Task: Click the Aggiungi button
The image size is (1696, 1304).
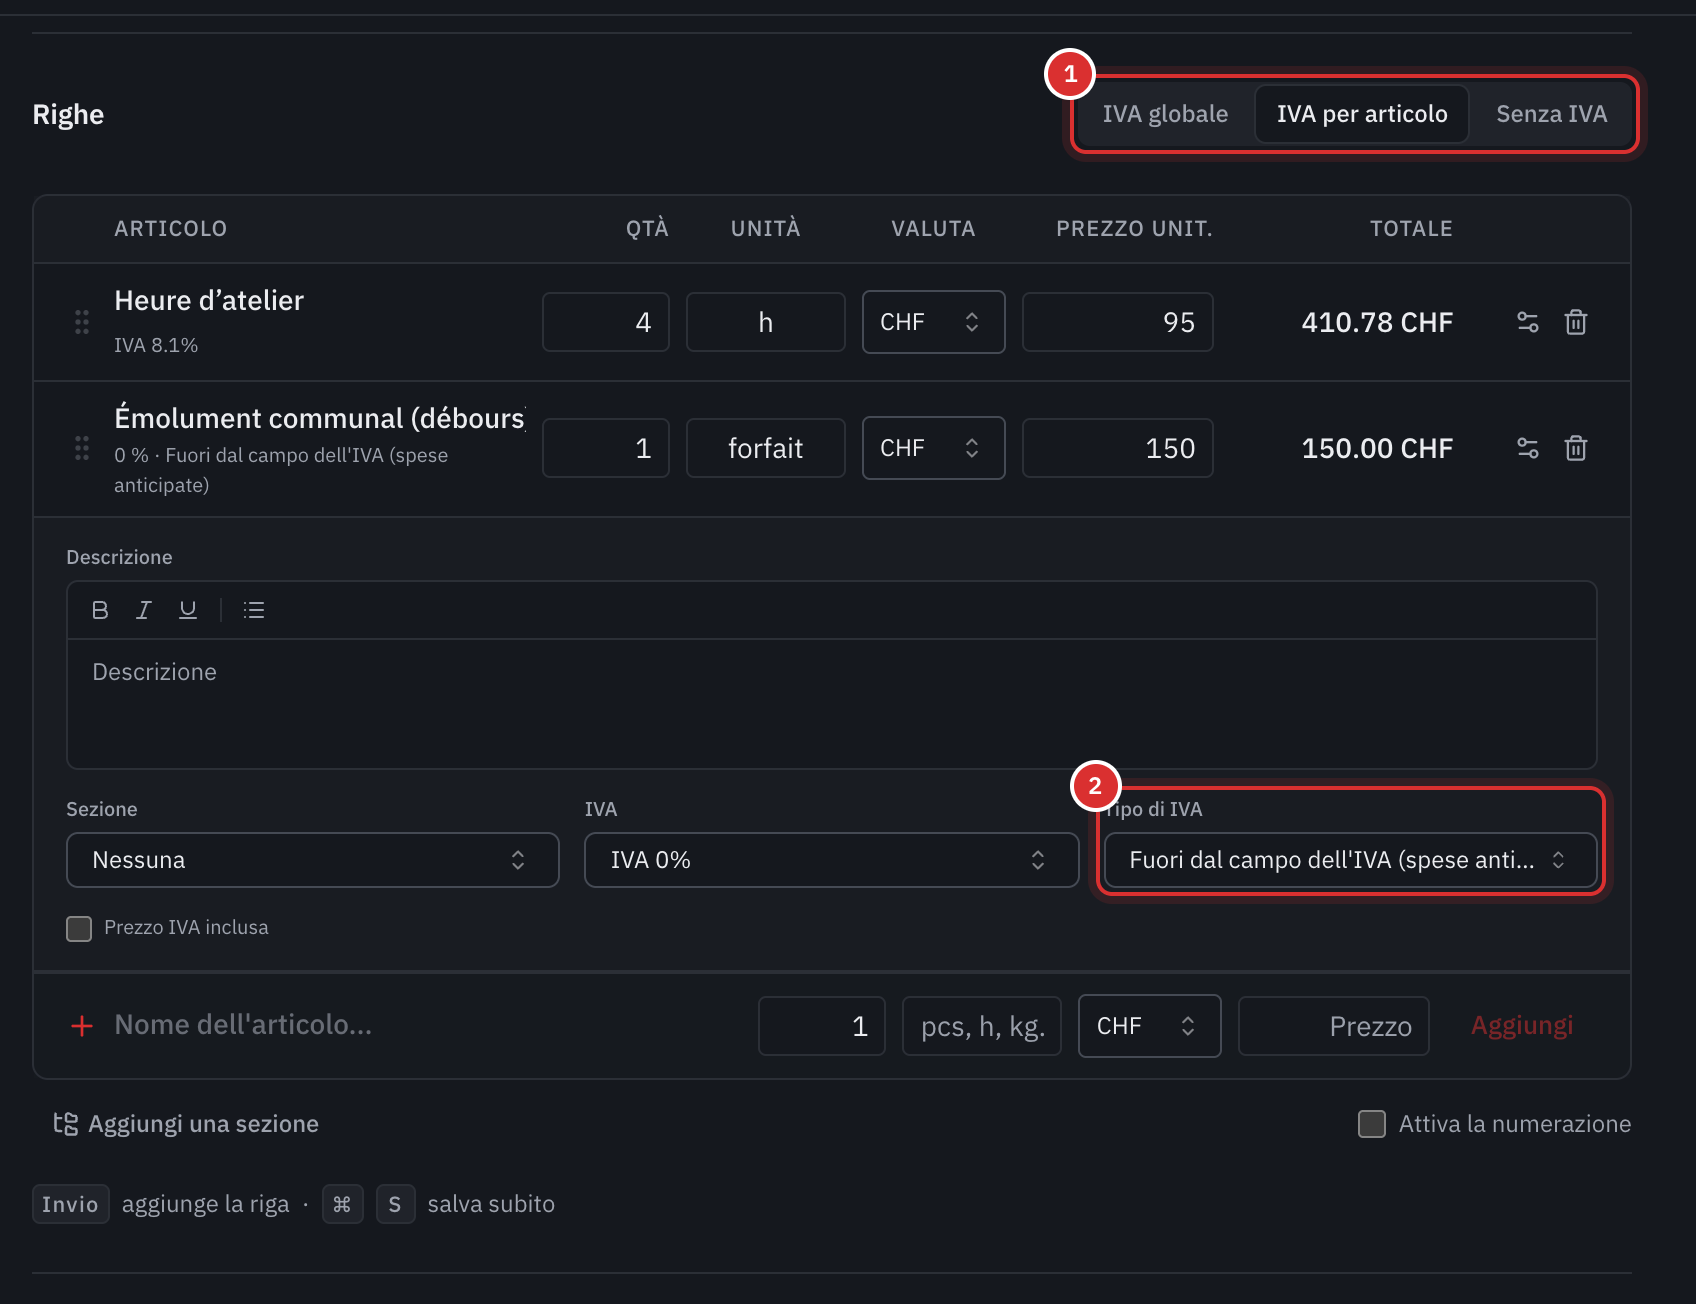Action: coord(1522,1026)
